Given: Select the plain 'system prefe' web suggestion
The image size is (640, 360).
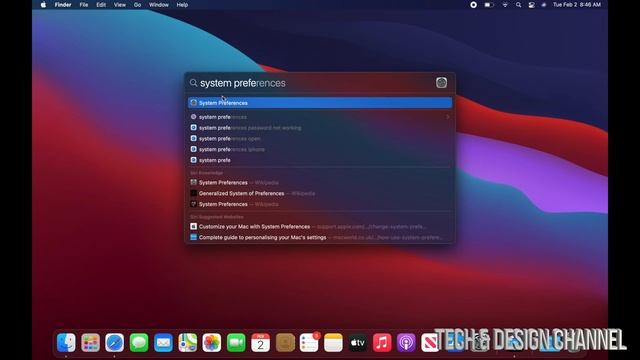Looking at the screenshot, I should tap(320, 160).
